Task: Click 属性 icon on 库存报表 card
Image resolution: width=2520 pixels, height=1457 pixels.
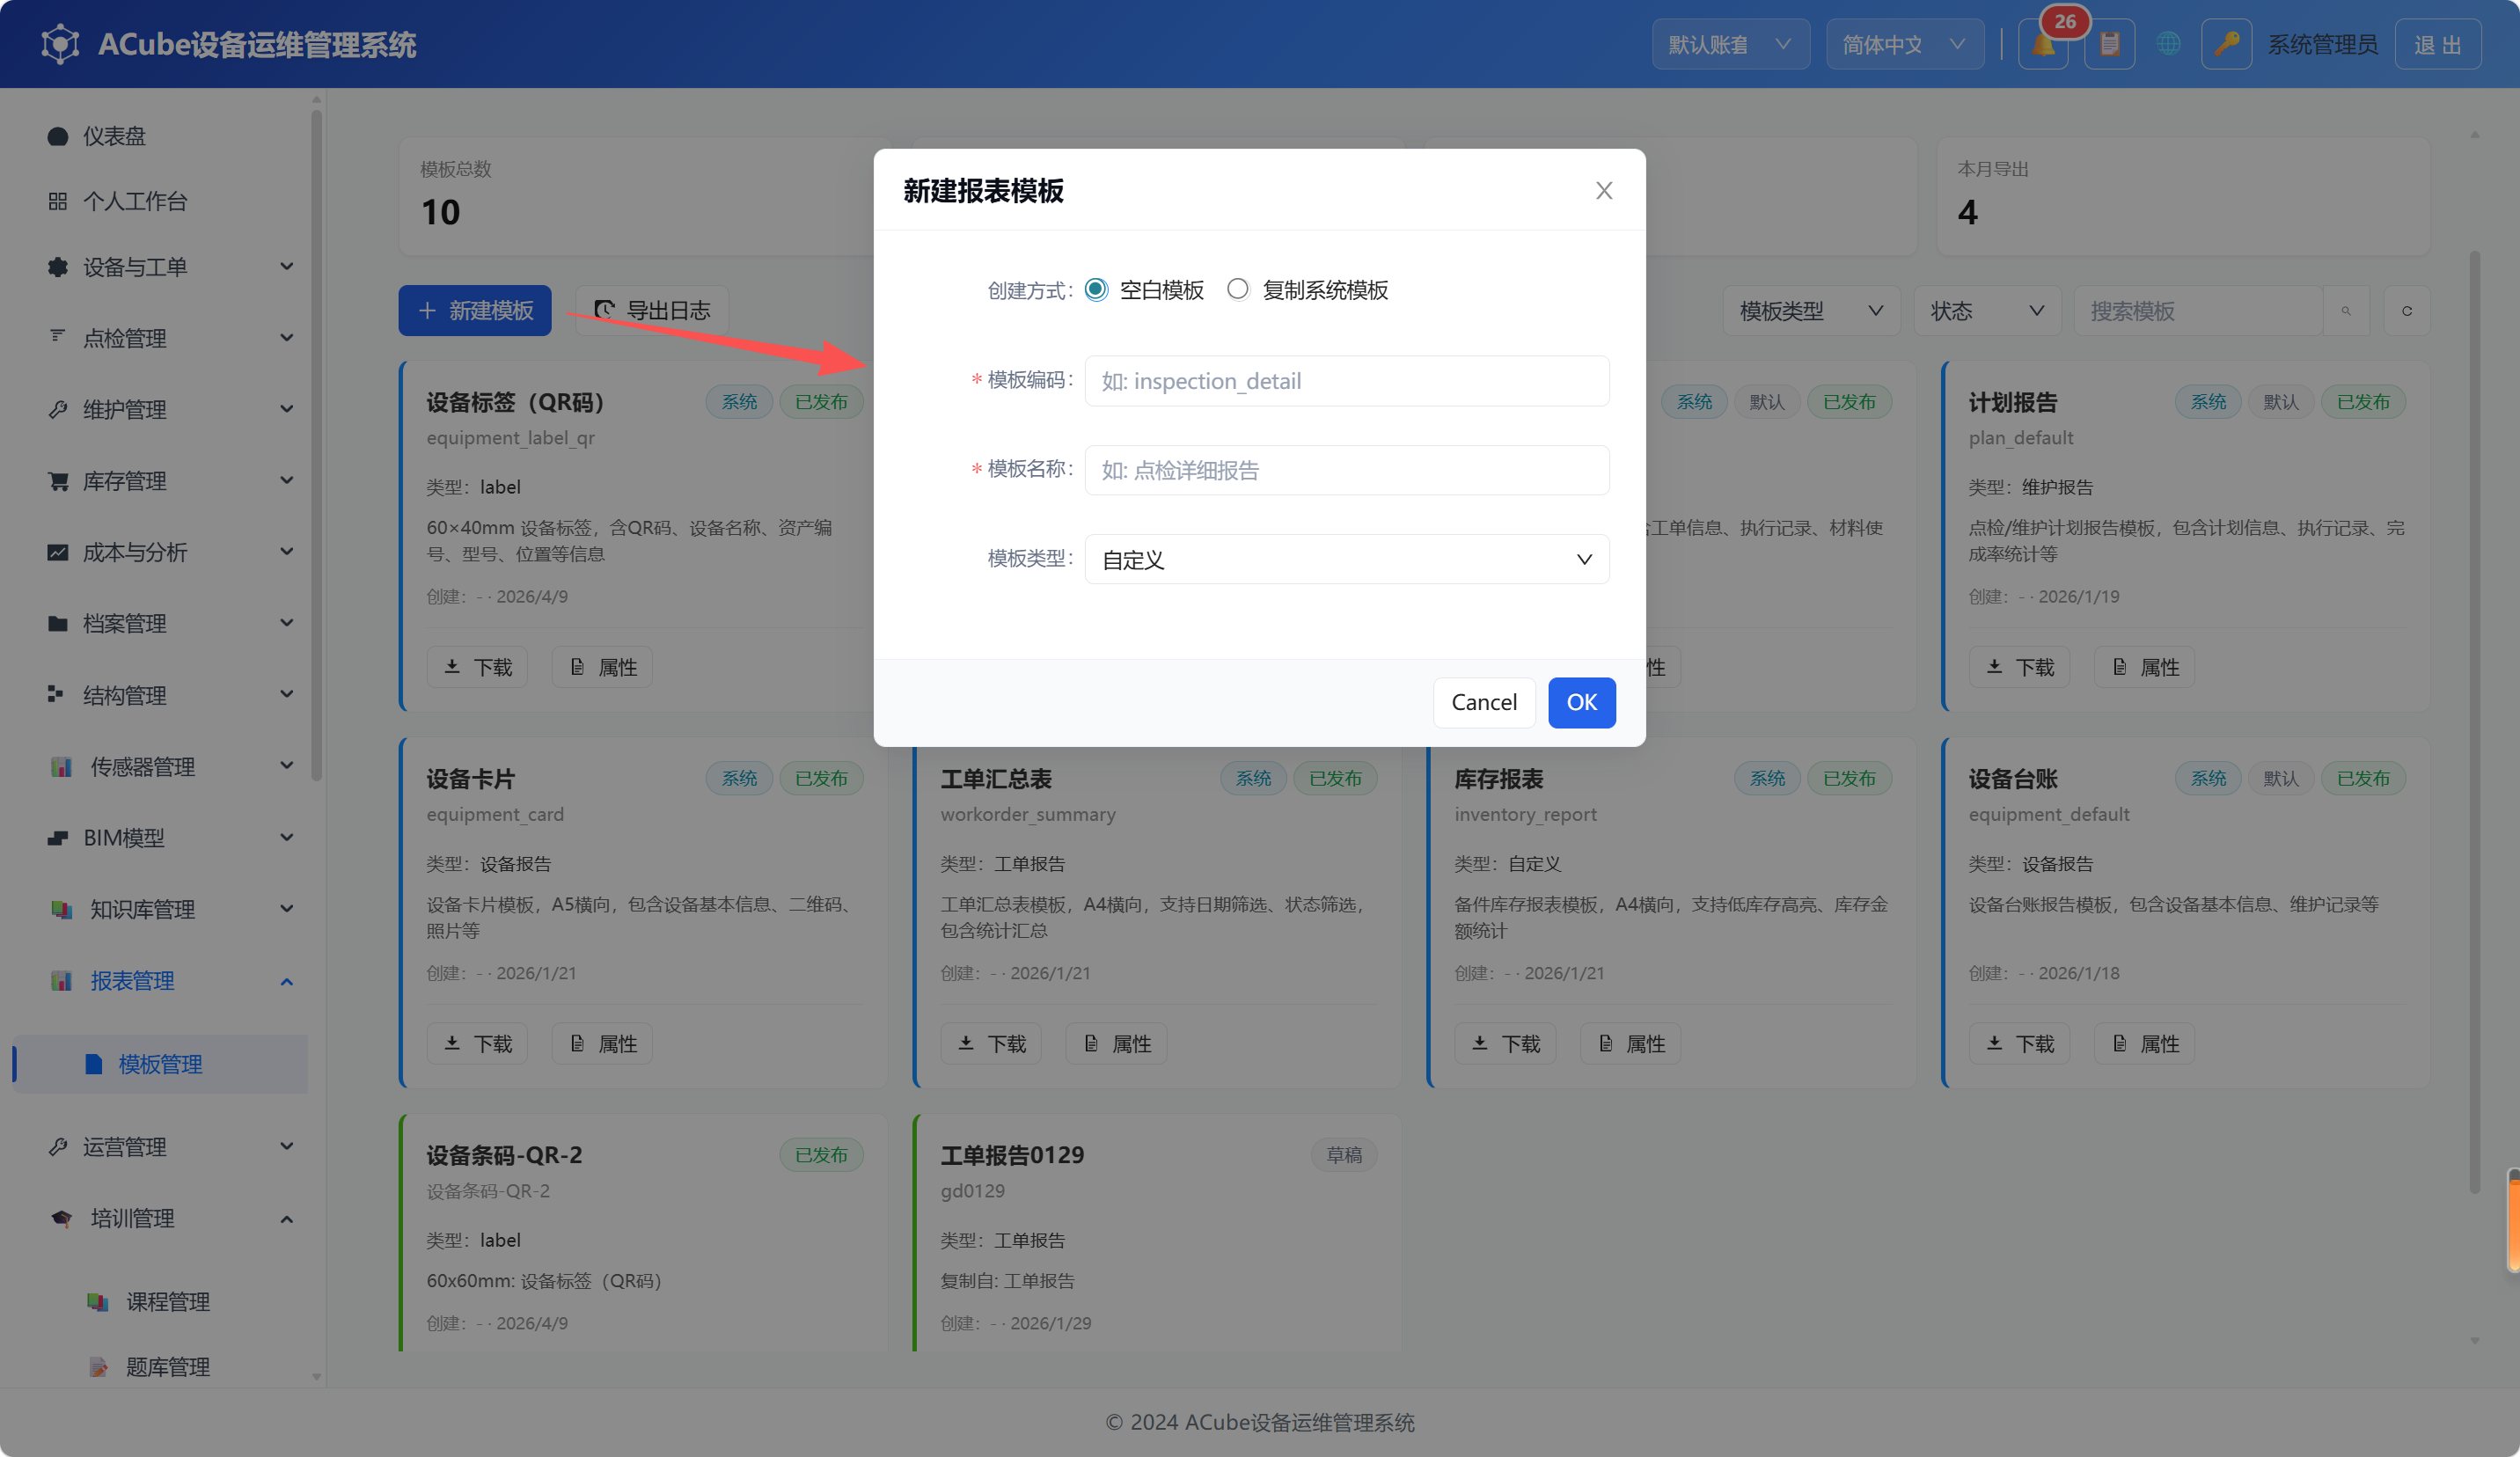Action: tap(1606, 1043)
